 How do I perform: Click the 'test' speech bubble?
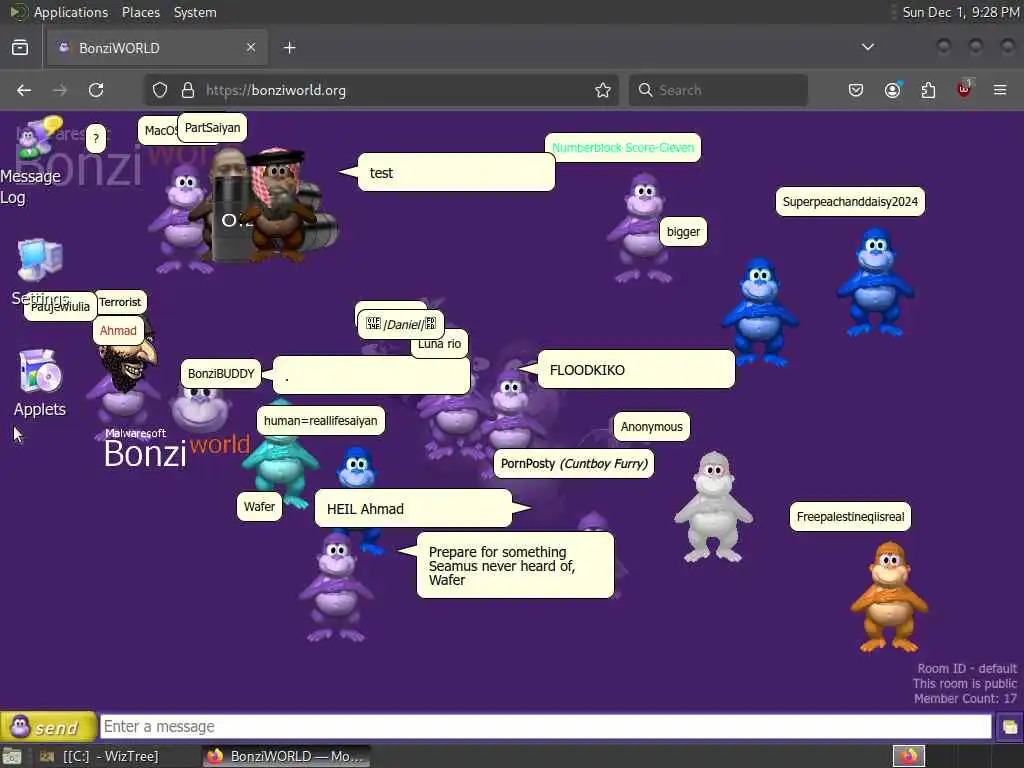pyautogui.click(x=456, y=172)
